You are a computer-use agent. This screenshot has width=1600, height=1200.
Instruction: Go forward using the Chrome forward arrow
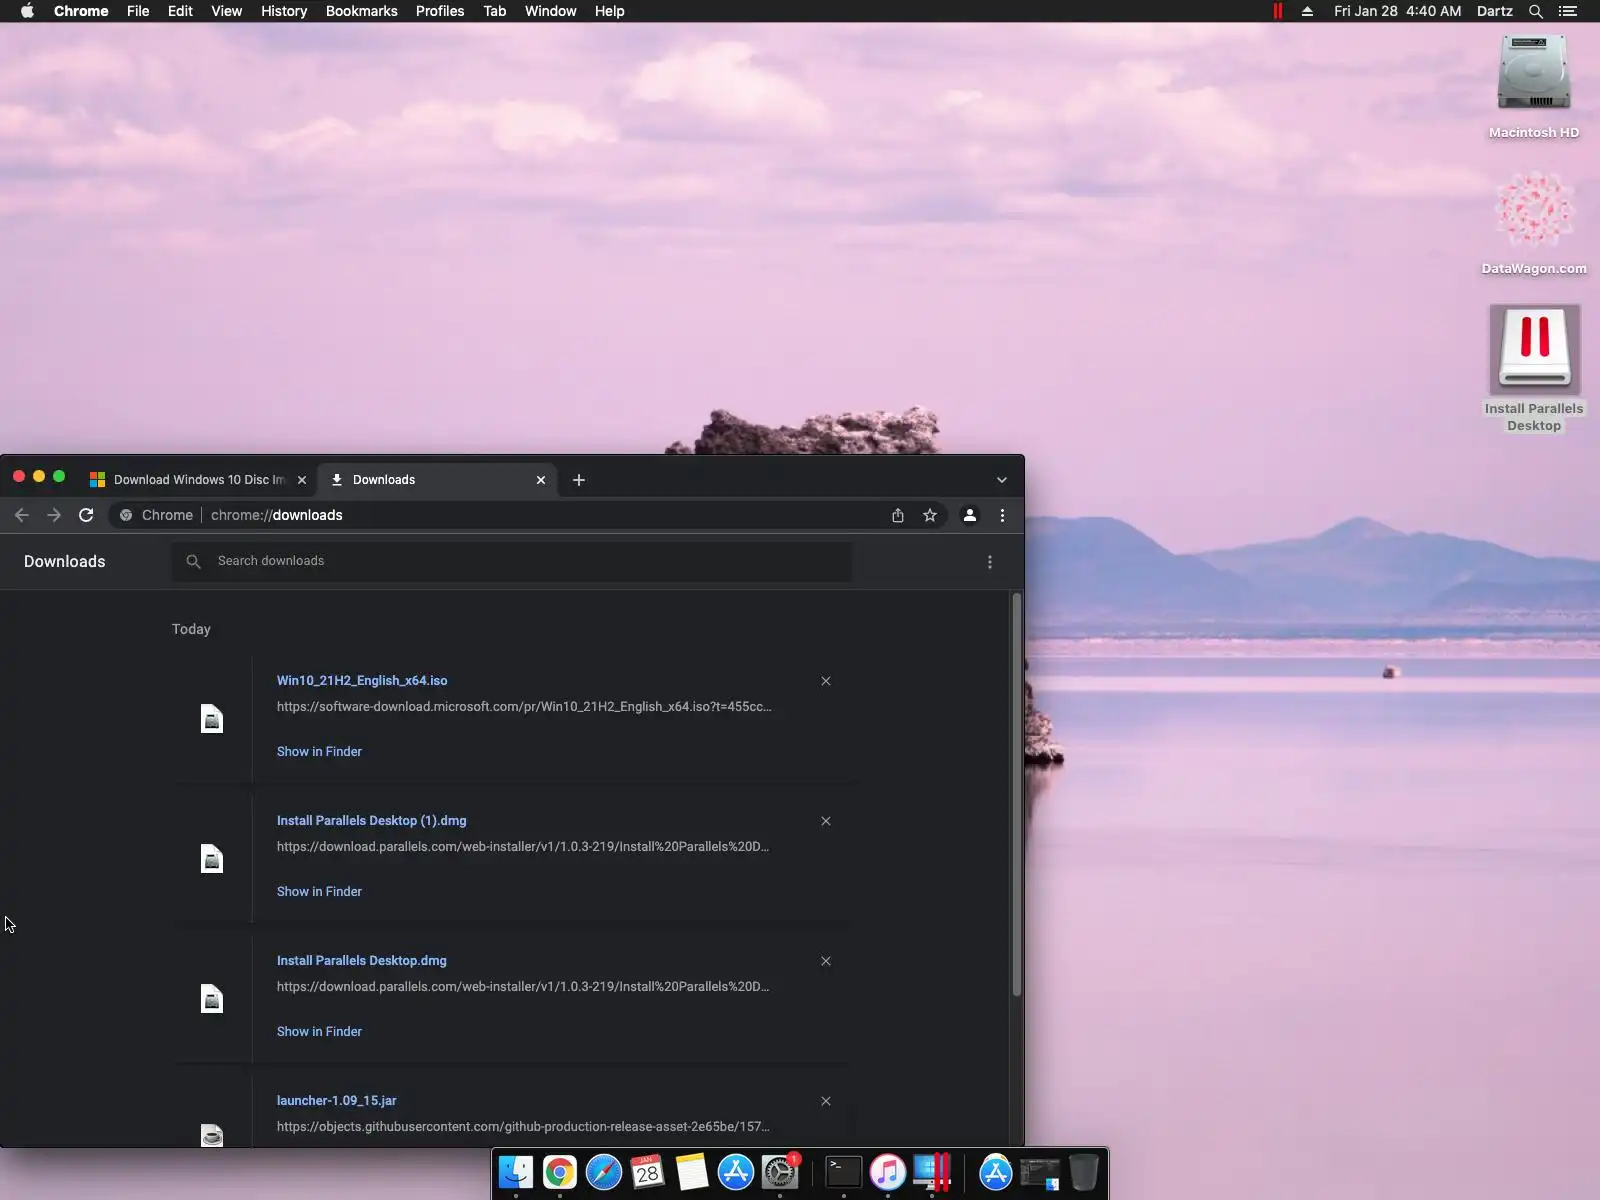pos(54,515)
